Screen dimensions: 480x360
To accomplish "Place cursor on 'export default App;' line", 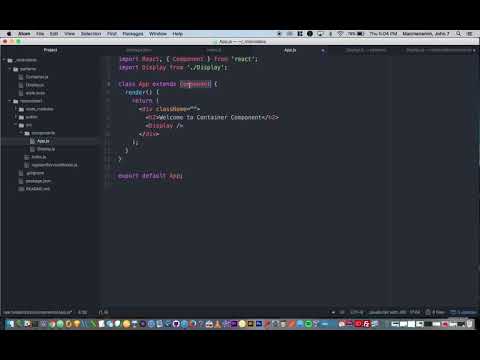I will click(x=150, y=175).
